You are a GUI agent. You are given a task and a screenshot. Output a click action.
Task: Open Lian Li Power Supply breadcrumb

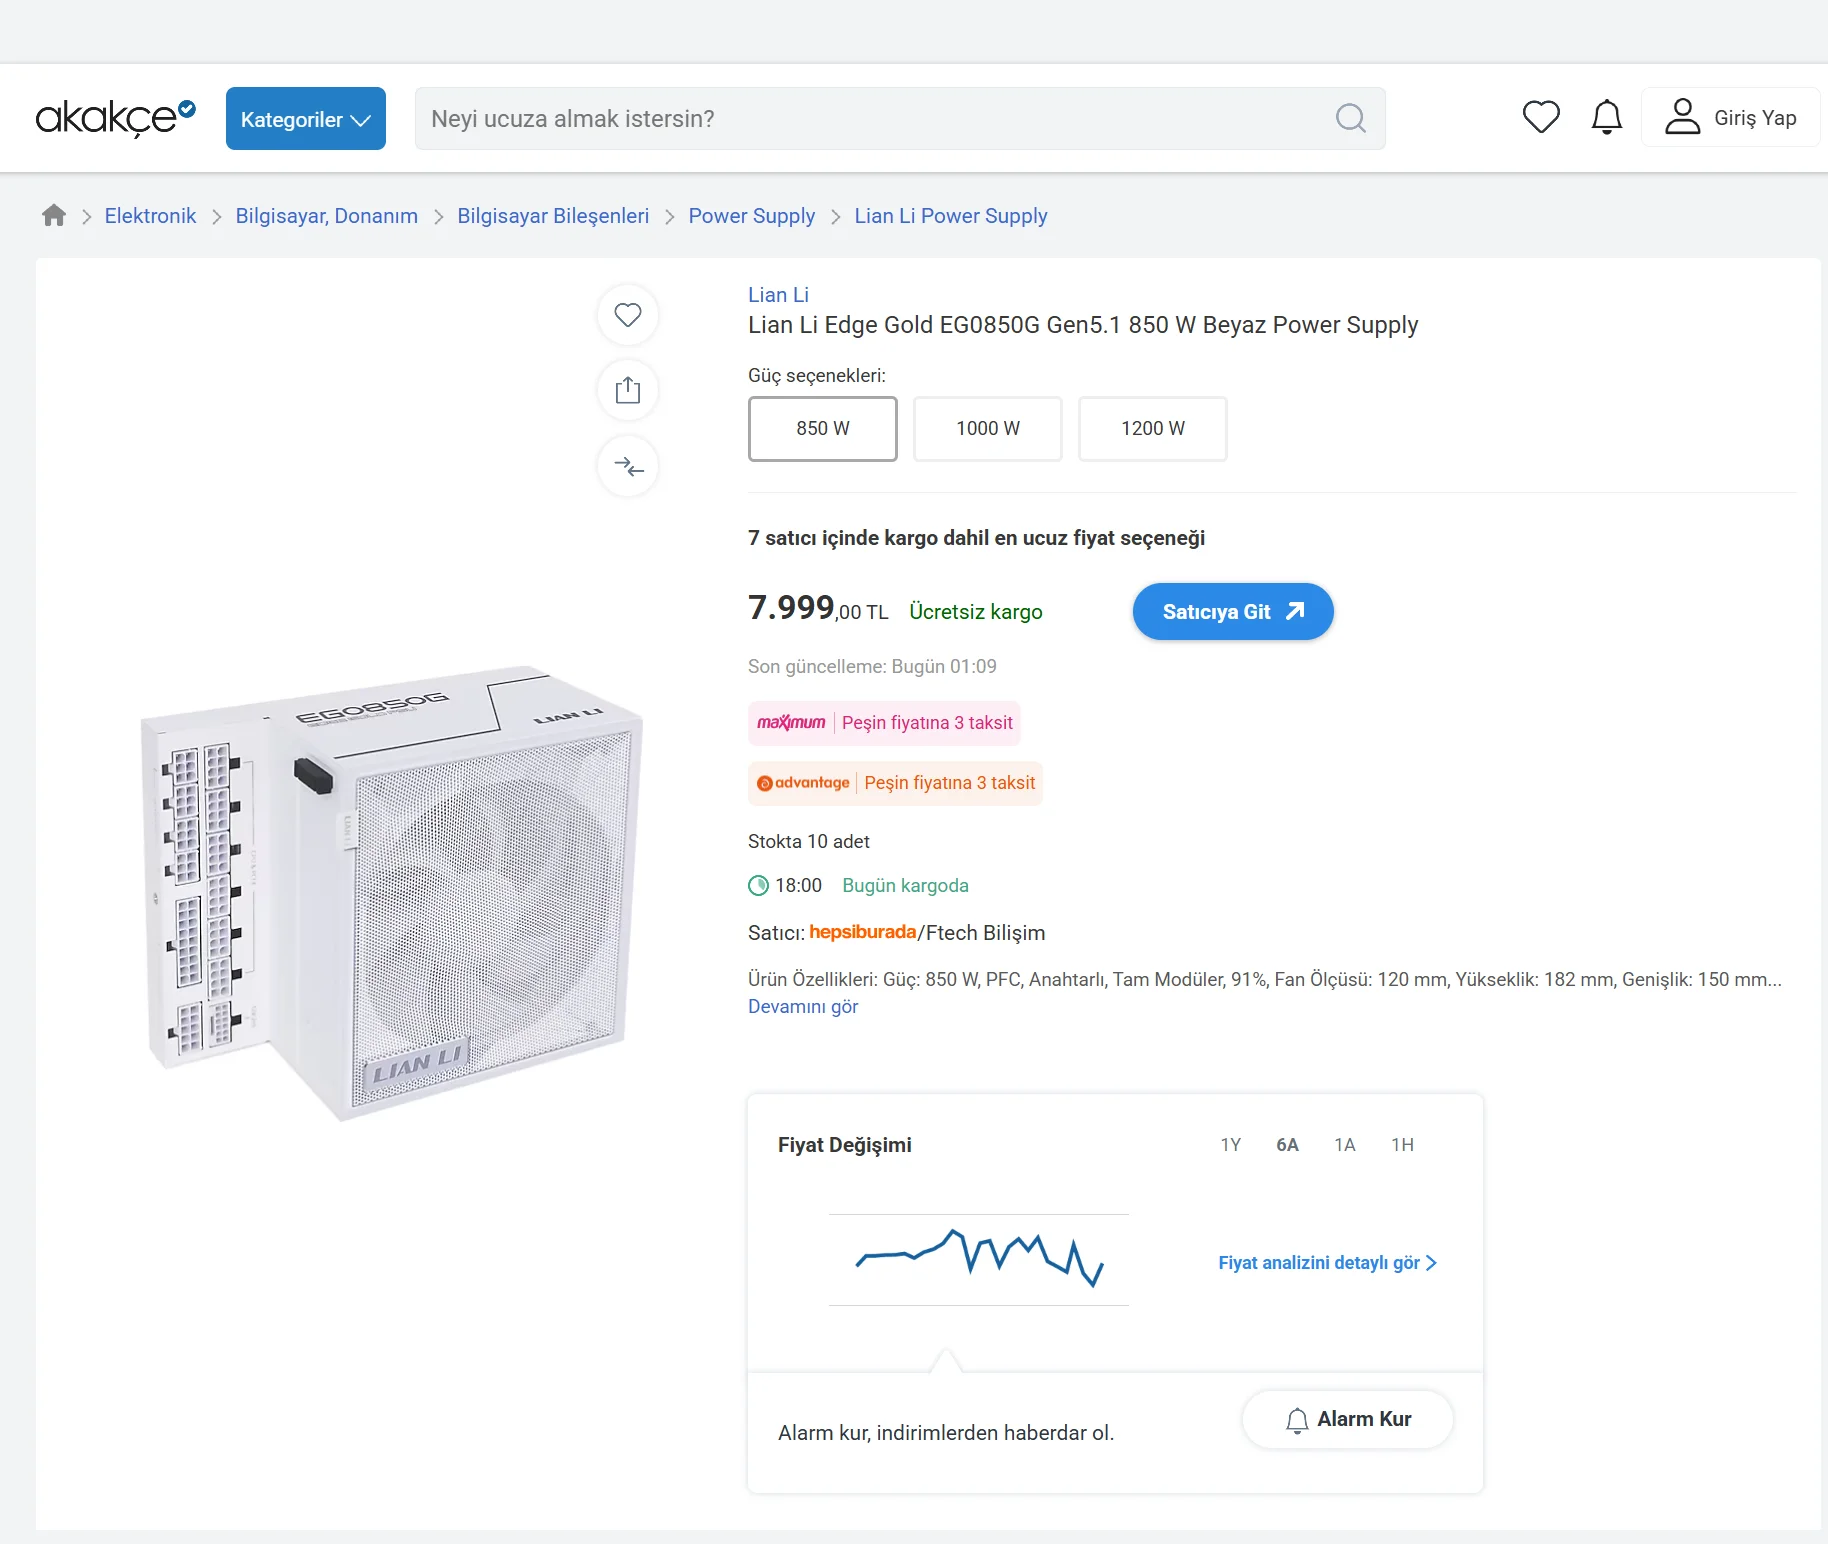pyautogui.click(x=951, y=216)
